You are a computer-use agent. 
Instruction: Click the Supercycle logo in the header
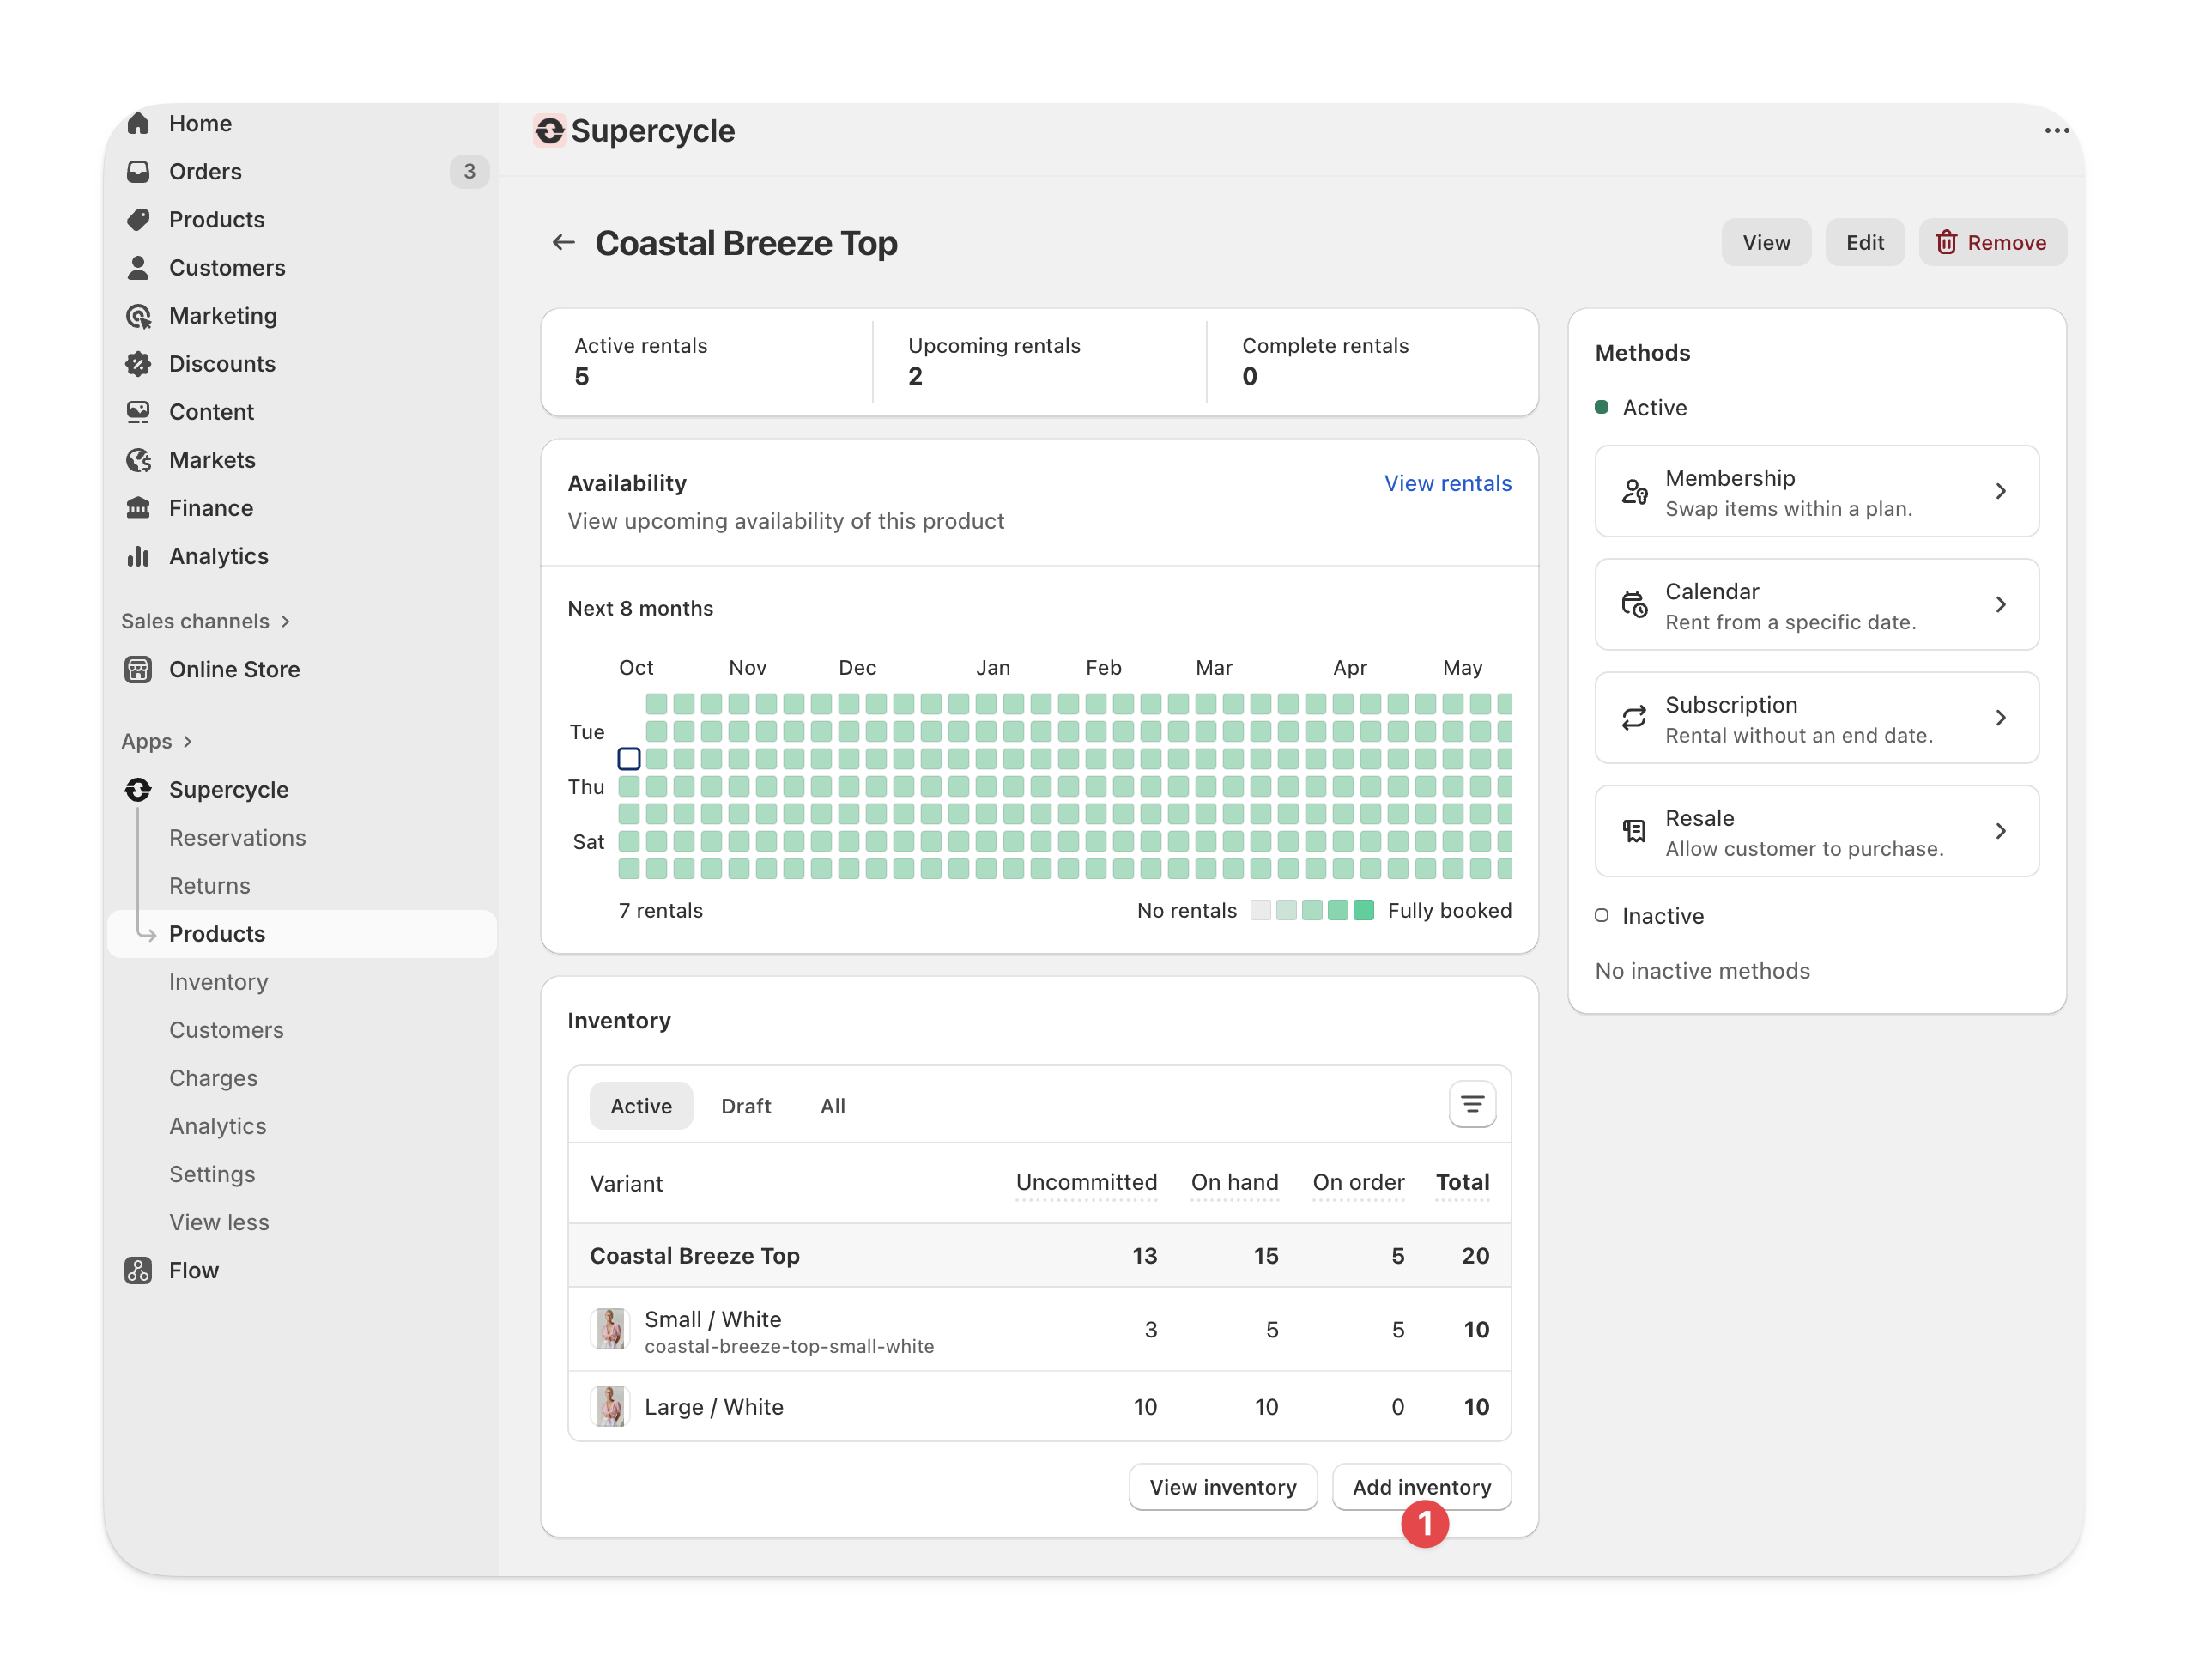pyautogui.click(x=549, y=131)
